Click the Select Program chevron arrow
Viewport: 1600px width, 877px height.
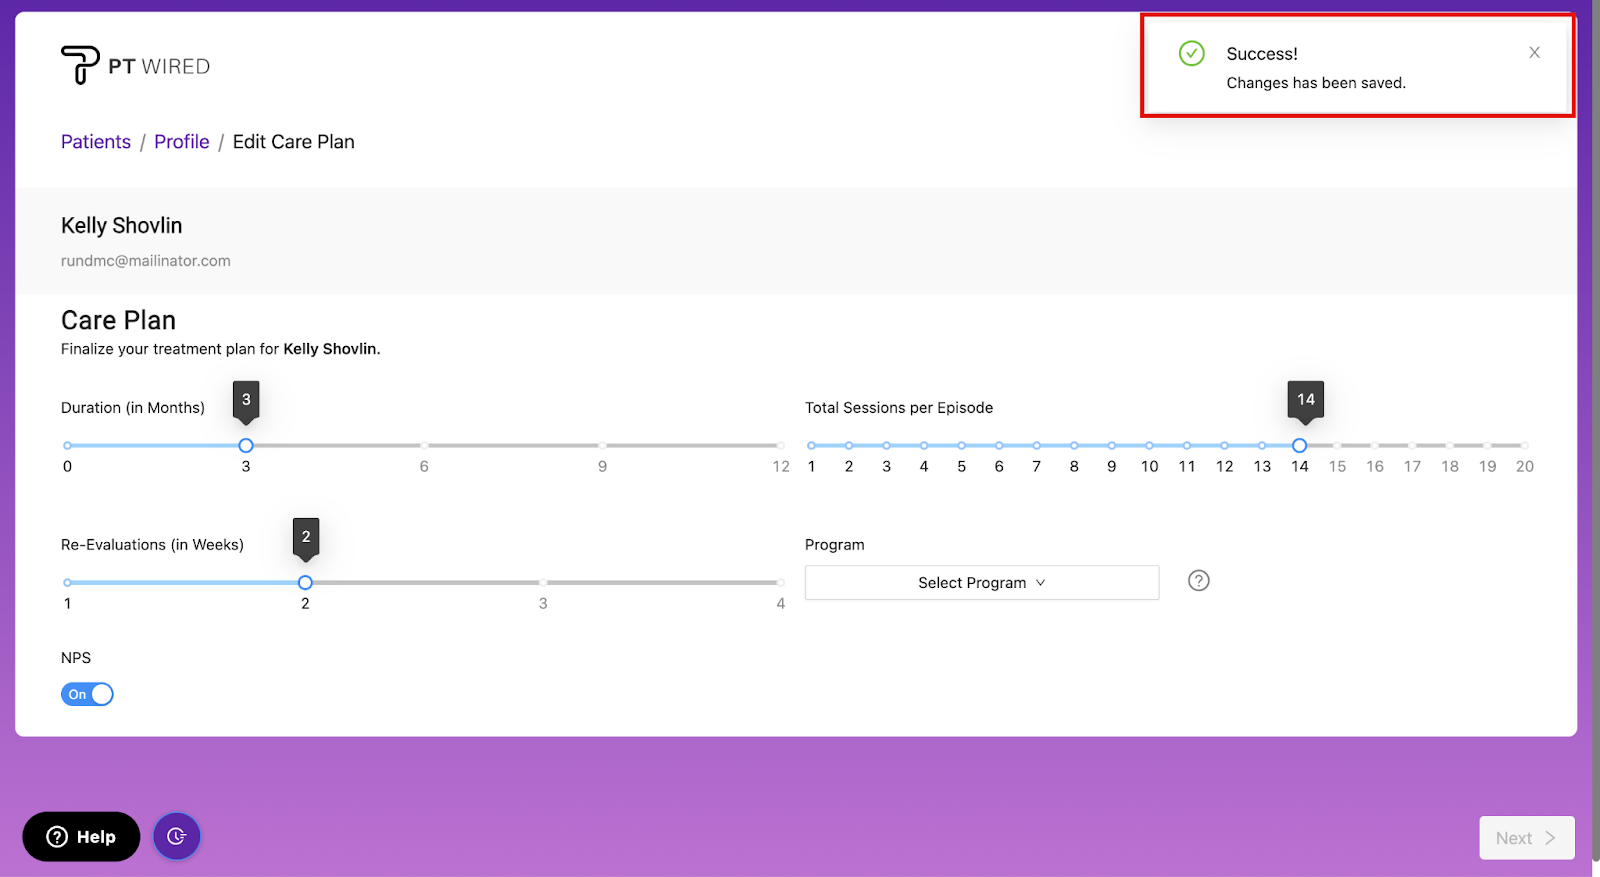click(x=1040, y=583)
